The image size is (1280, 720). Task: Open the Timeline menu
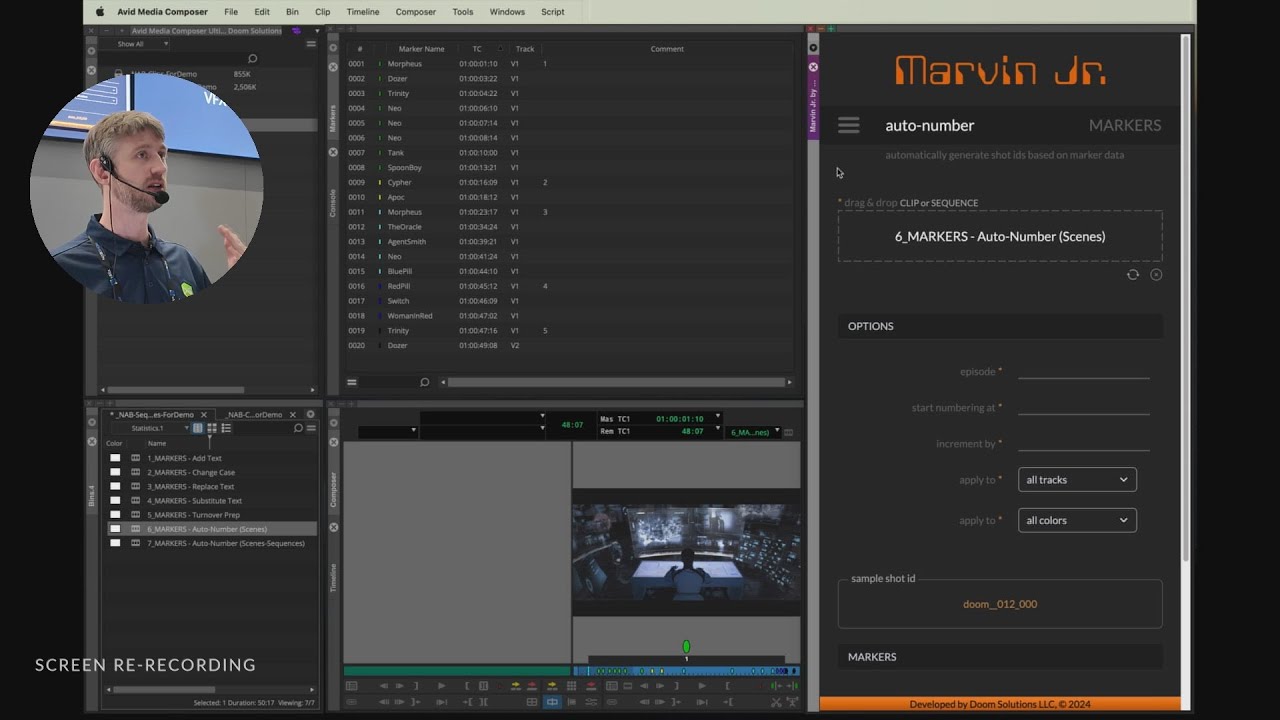point(363,12)
